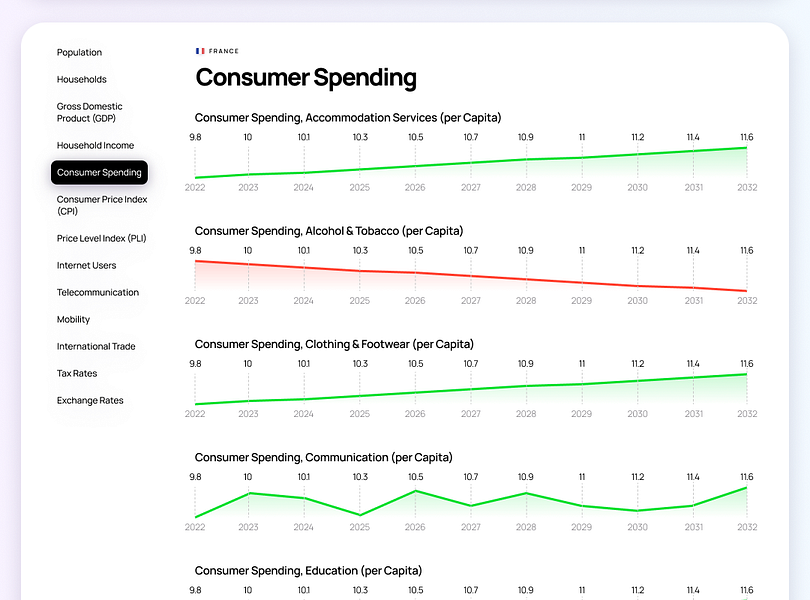Click the France flag icon
This screenshot has height=600, width=810.
pos(200,51)
